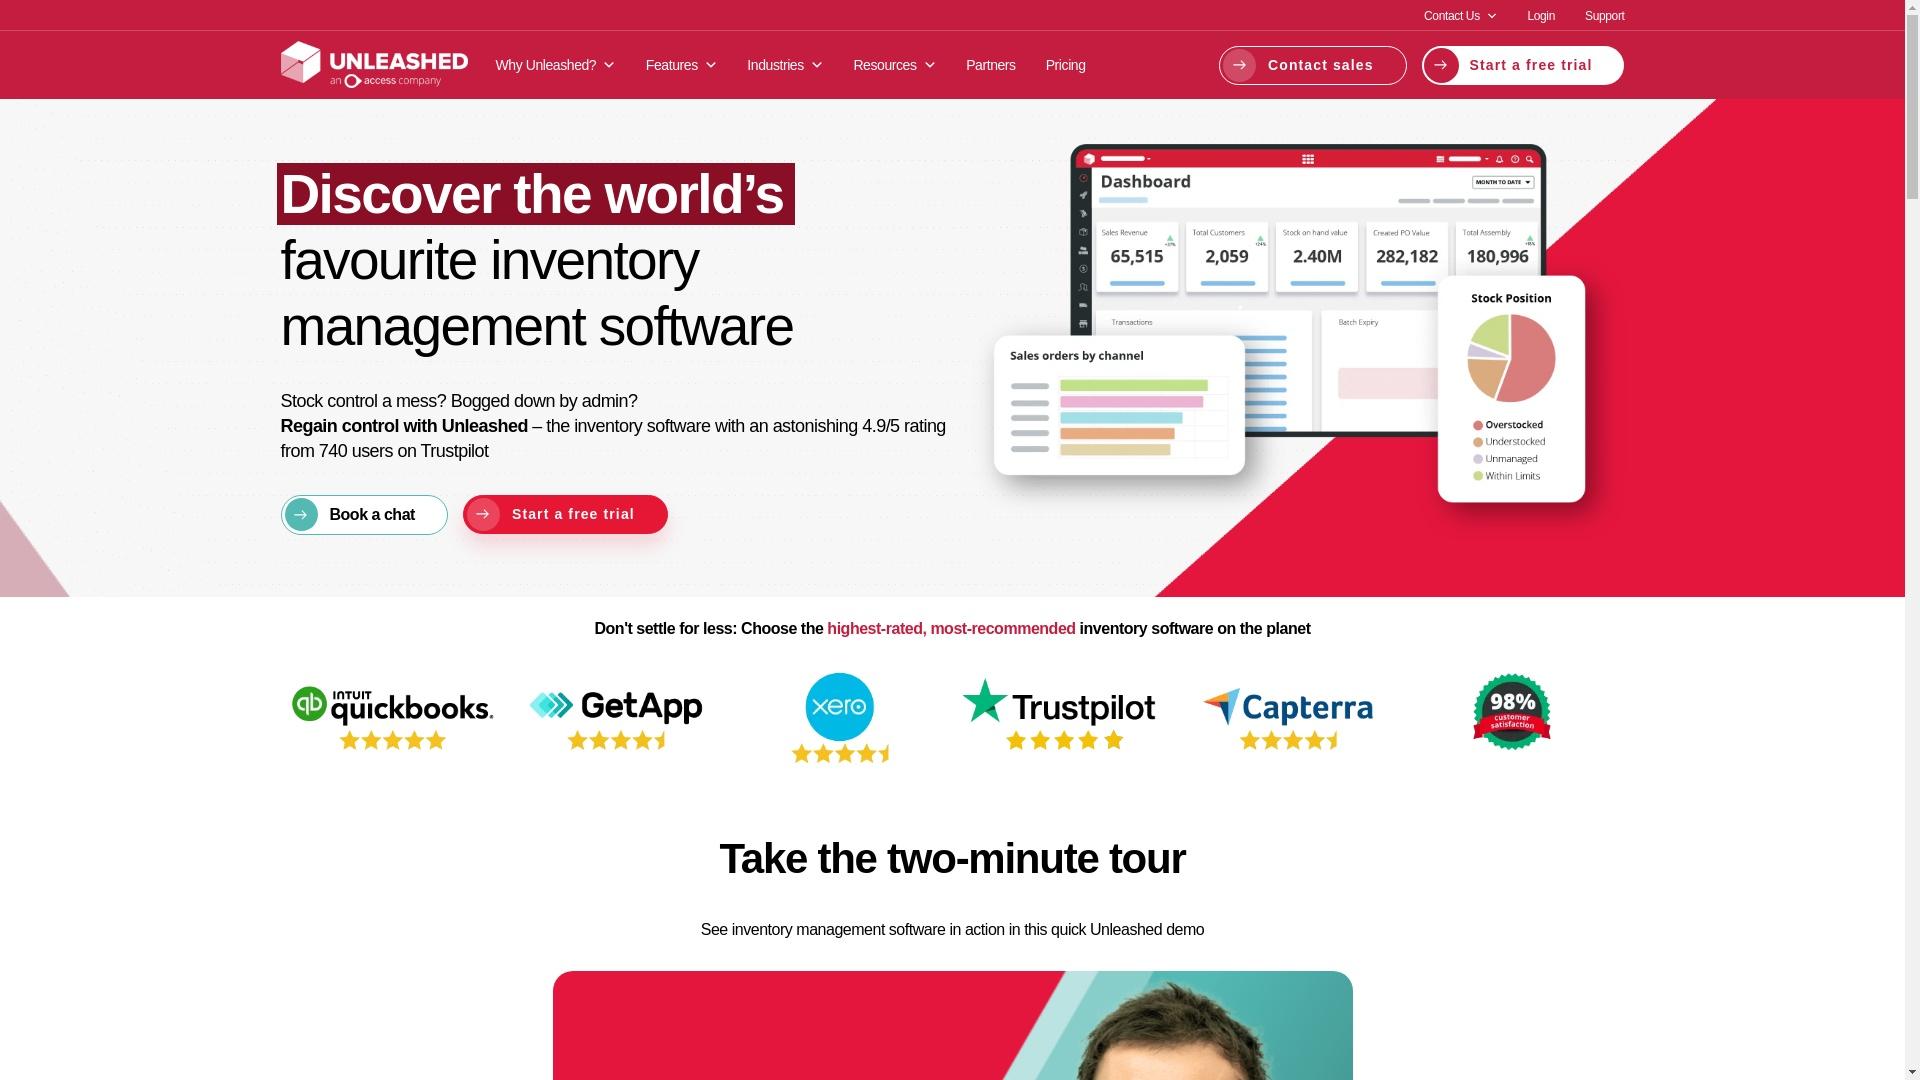This screenshot has height=1080, width=1920.
Task: Expand the Why Unleashed dropdown menu
Action: pyautogui.click(x=555, y=63)
